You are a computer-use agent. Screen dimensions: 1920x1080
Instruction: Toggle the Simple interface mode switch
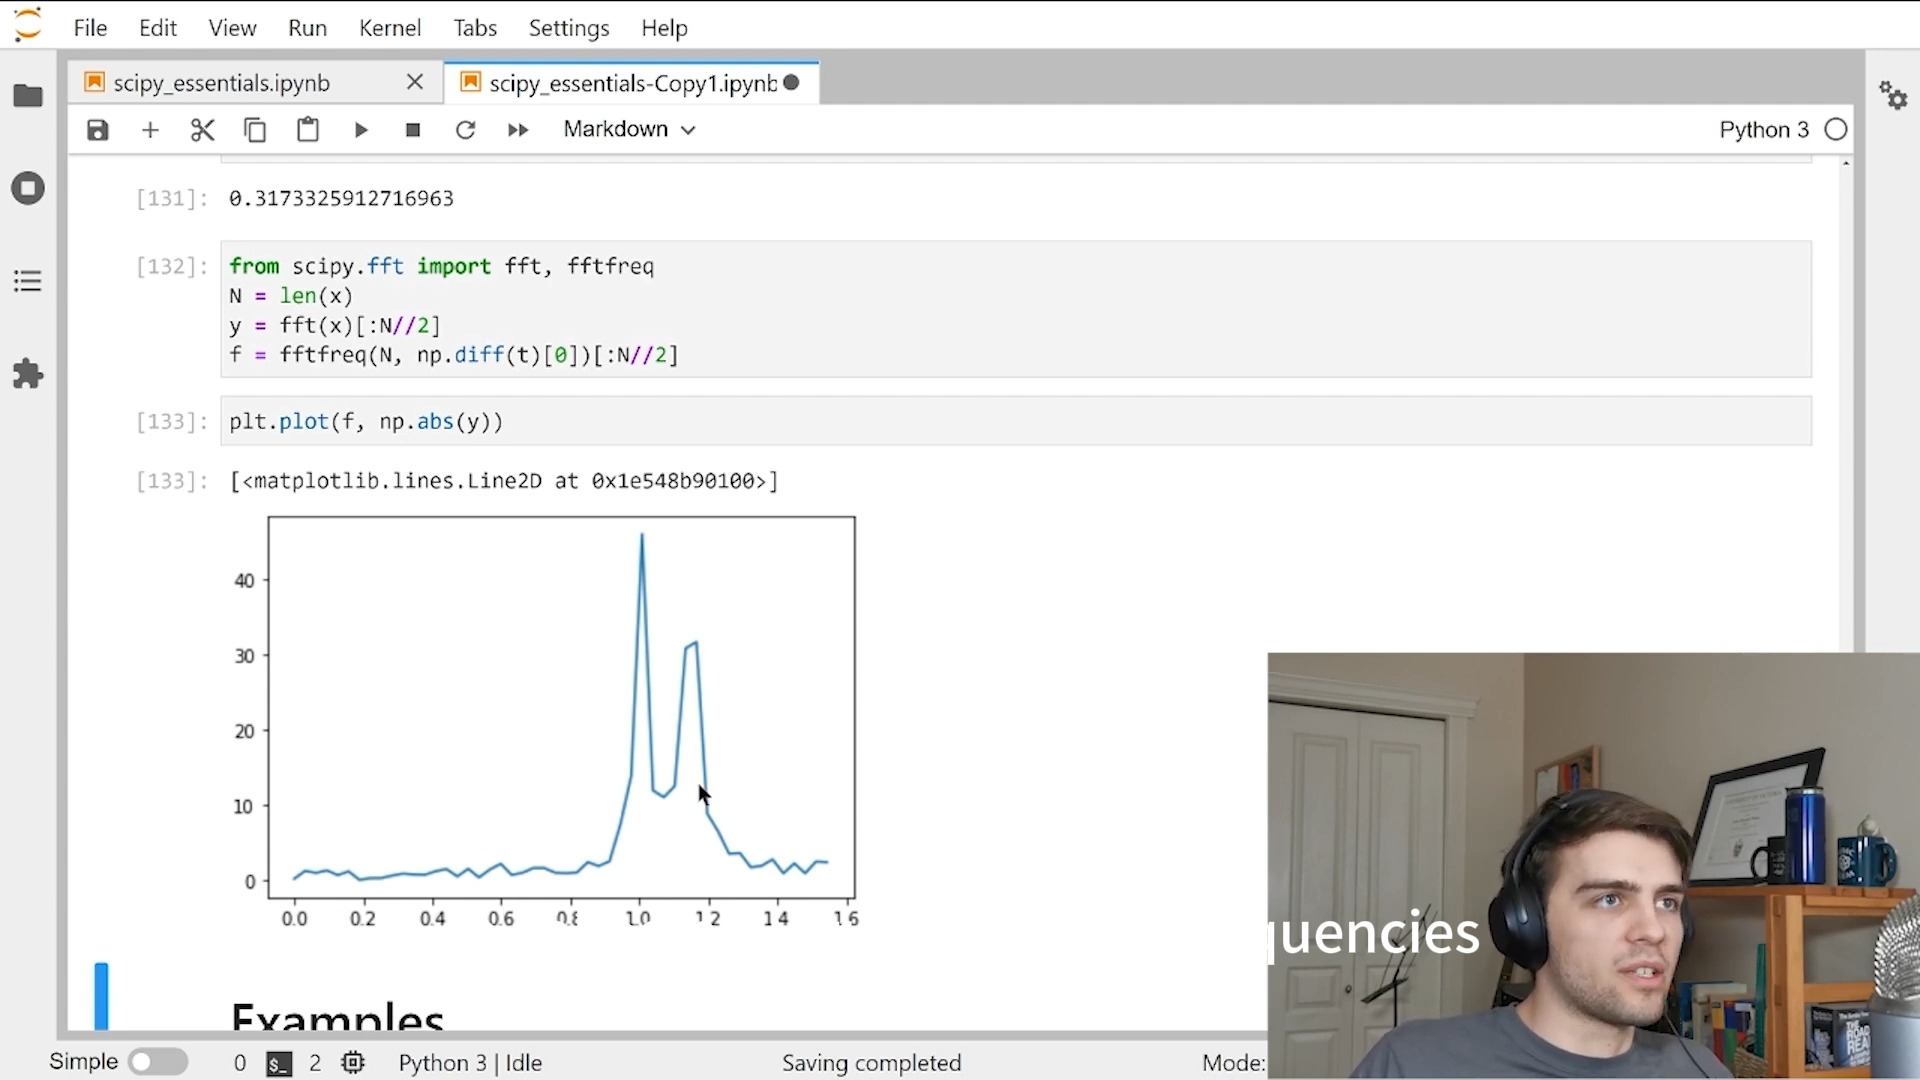(158, 1062)
